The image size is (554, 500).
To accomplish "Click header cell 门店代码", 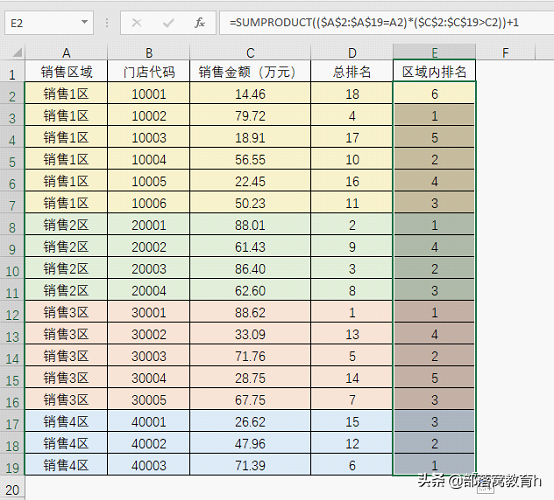I will coord(149,72).
